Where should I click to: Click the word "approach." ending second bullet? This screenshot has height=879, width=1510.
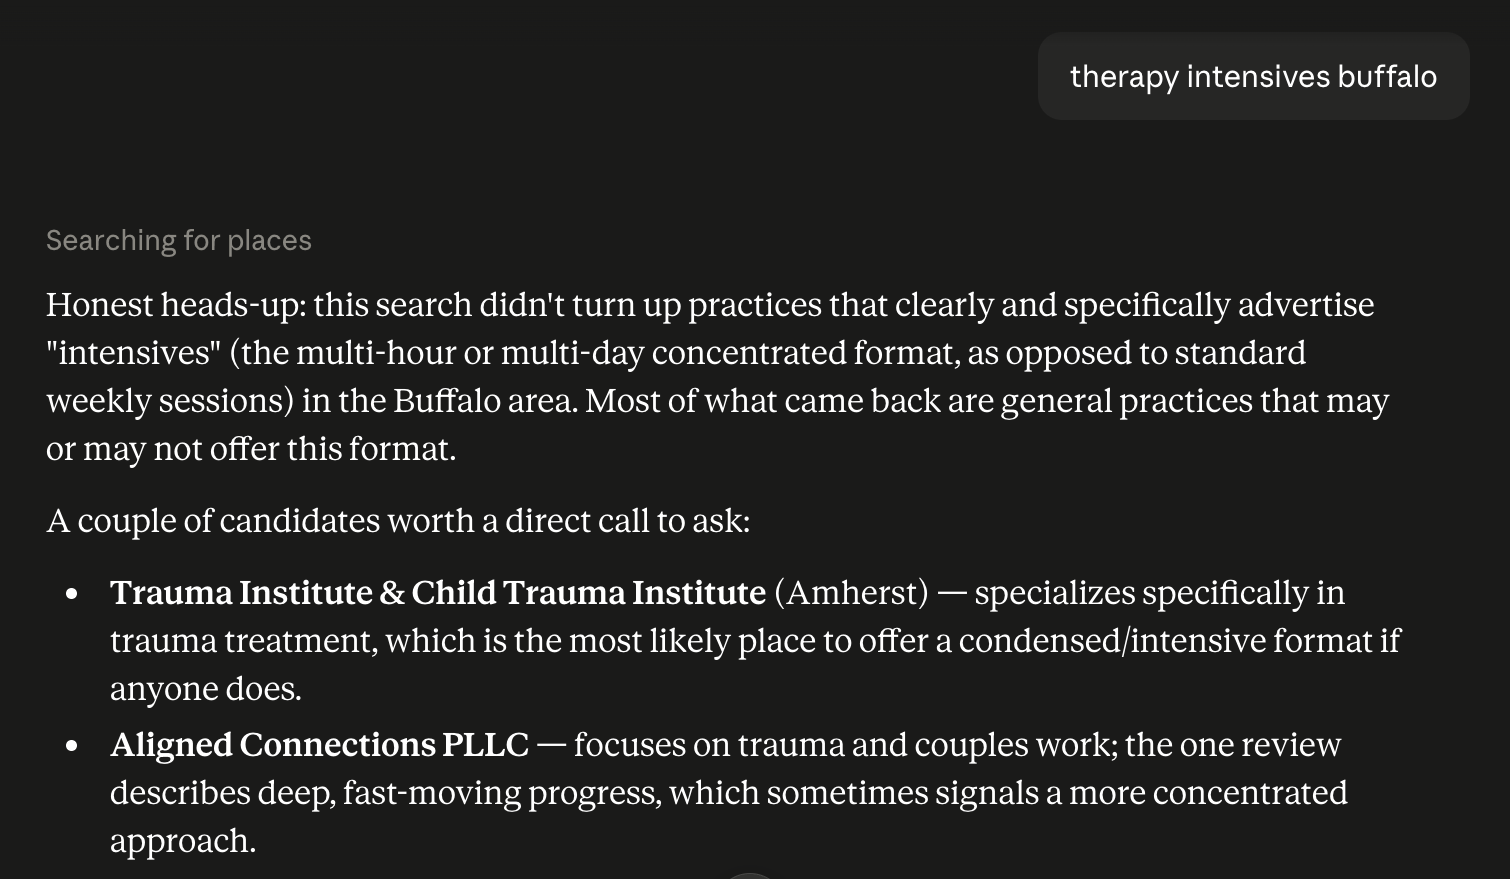click(183, 841)
